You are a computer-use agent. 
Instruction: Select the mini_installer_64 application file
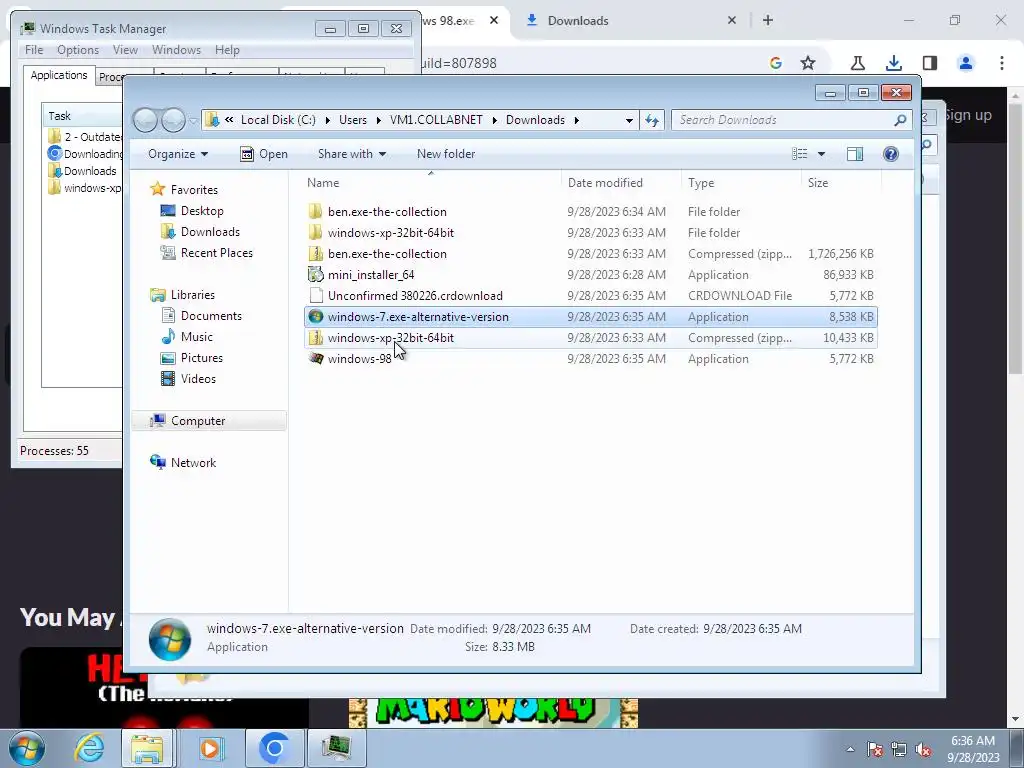pos(591,275)
